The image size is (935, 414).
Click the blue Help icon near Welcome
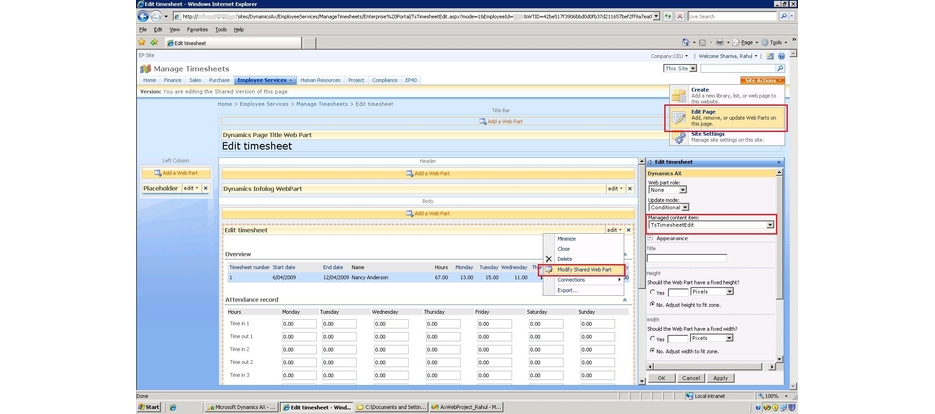pos(781,56)
